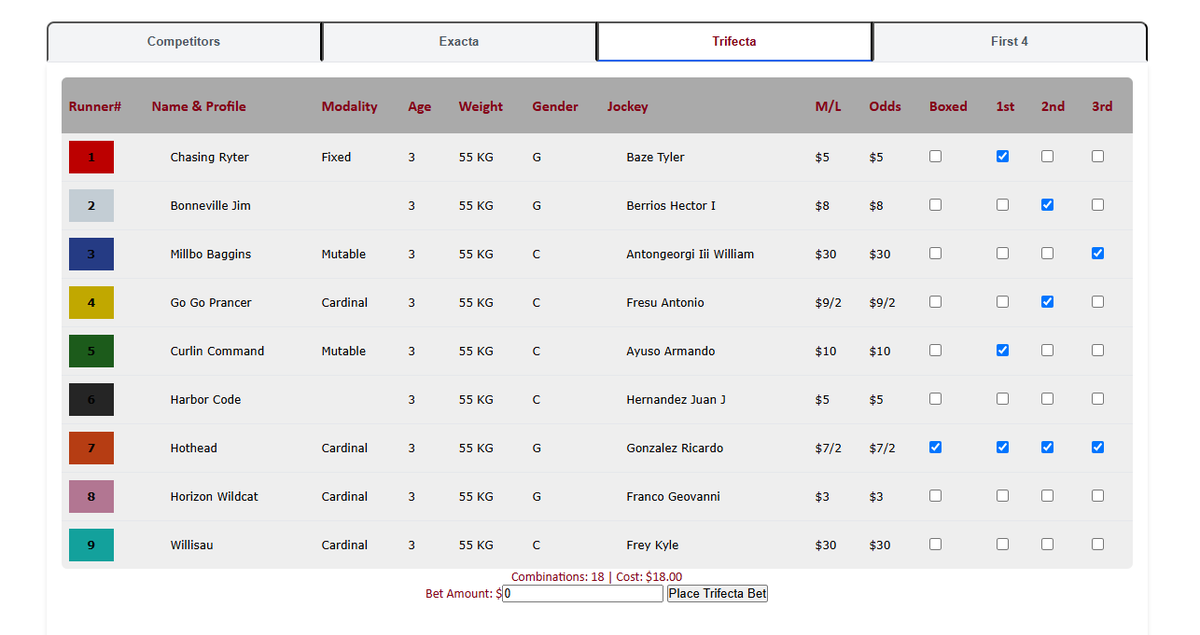Focus the Bet Amount input field

coord(583,594)
